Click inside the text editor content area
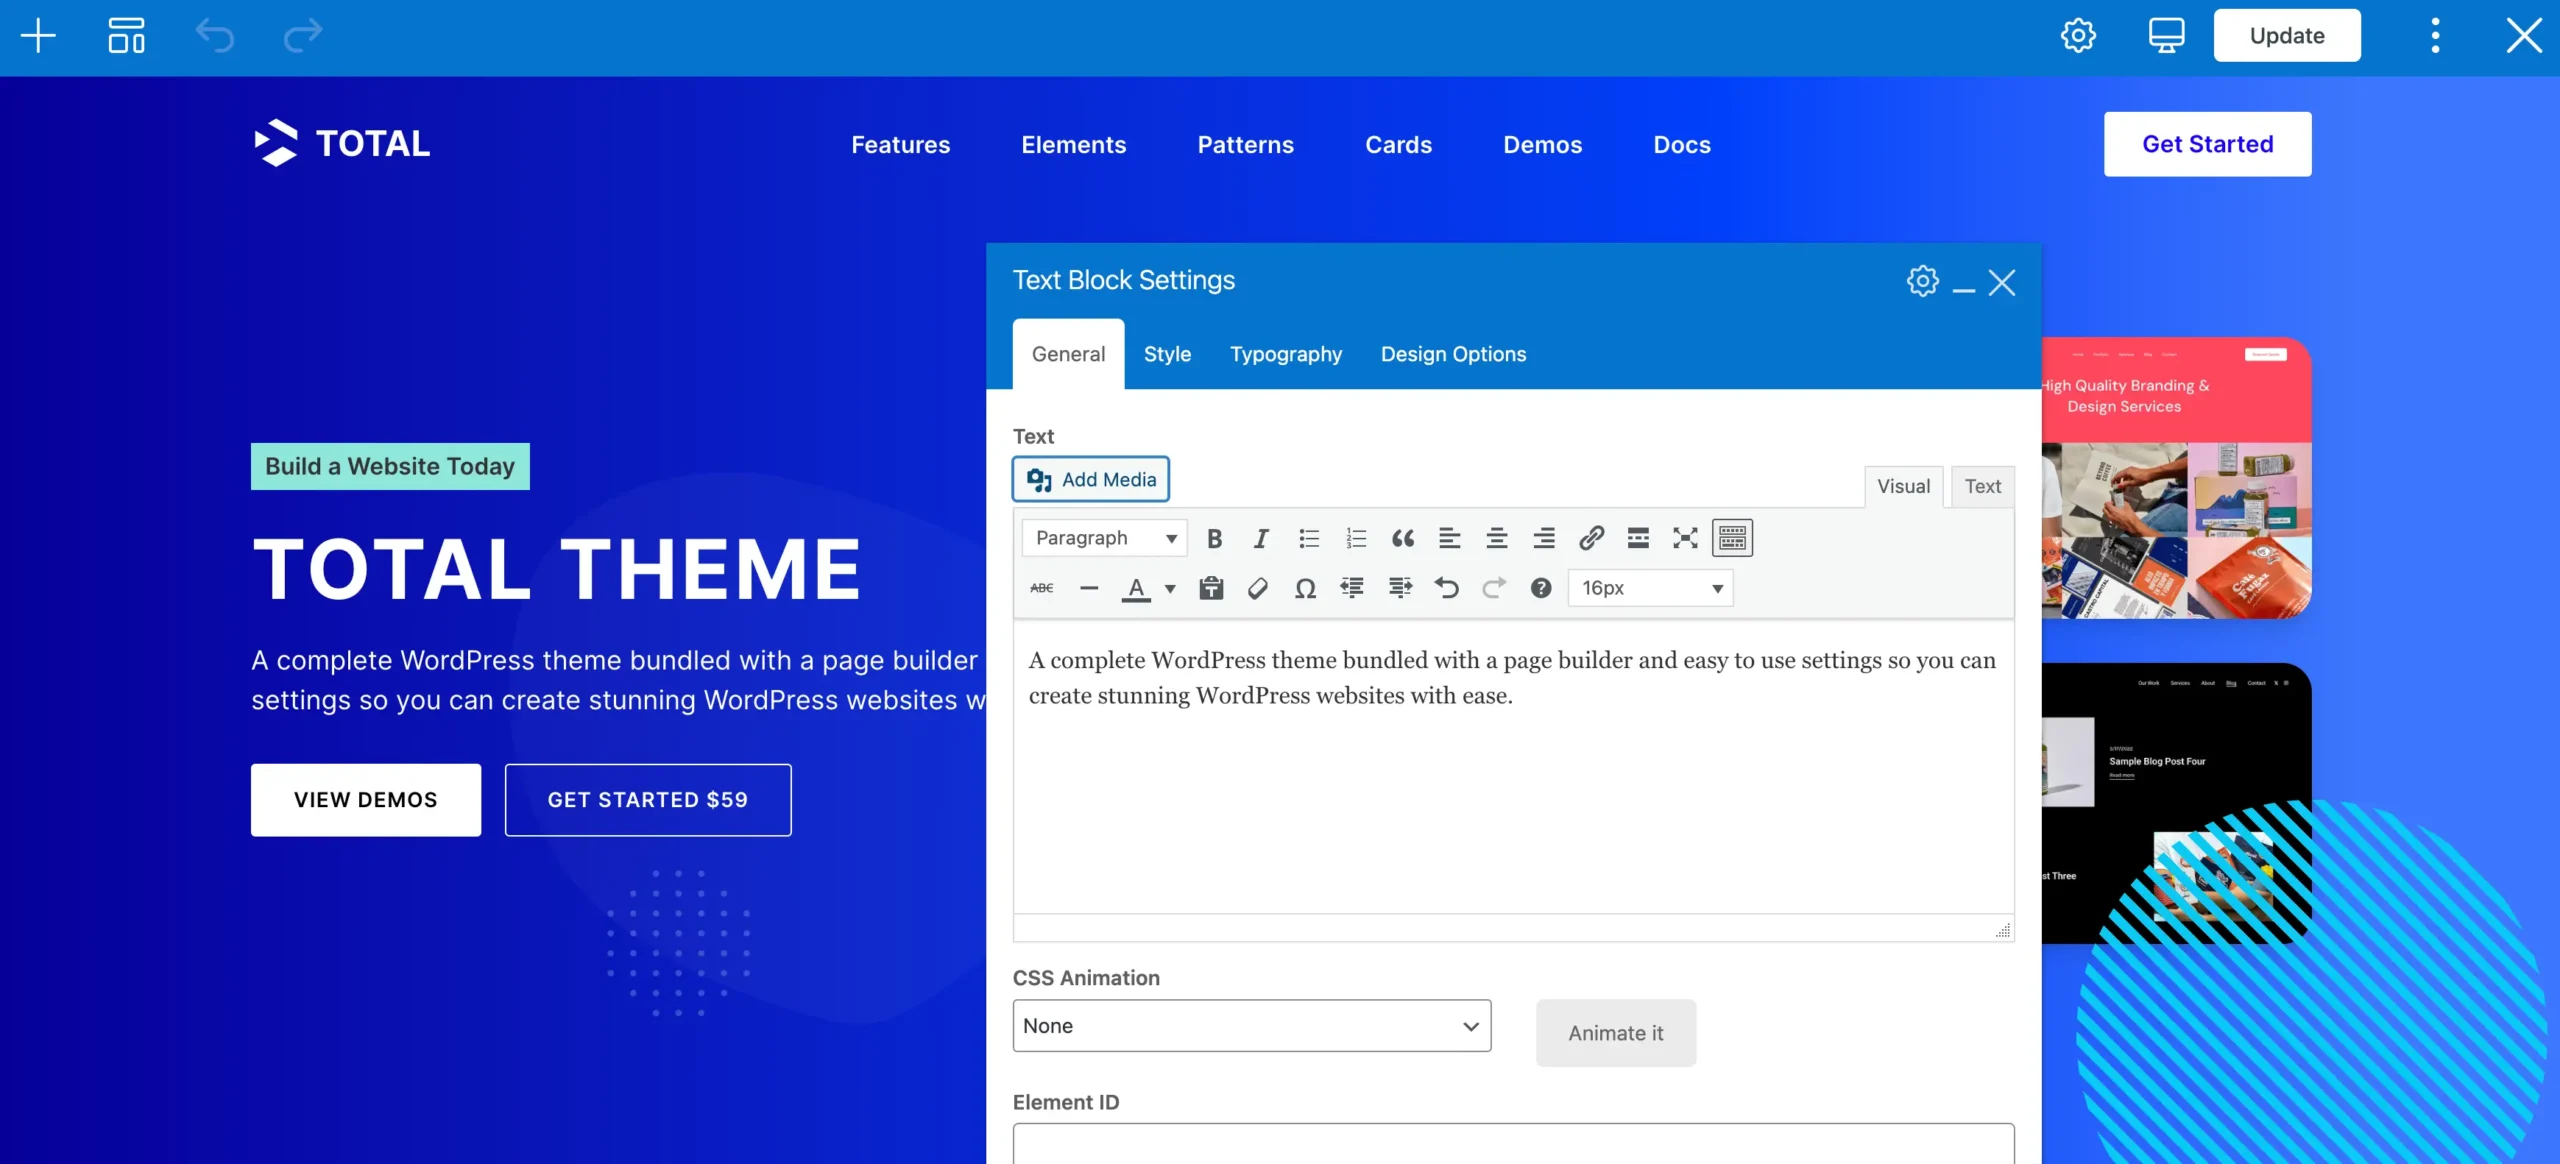 point(1513,767)
